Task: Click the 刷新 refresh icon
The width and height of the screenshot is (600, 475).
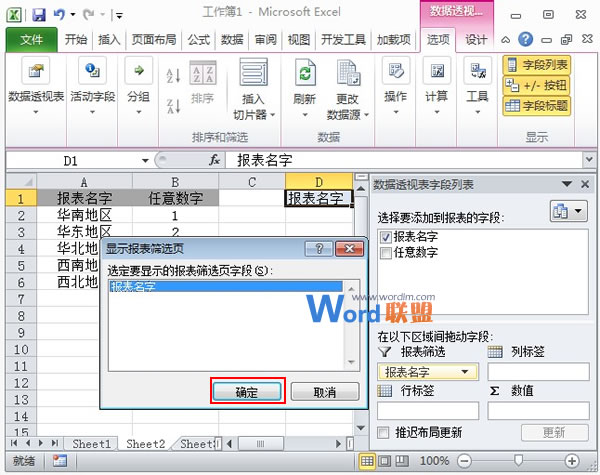Action: point(305,74)
